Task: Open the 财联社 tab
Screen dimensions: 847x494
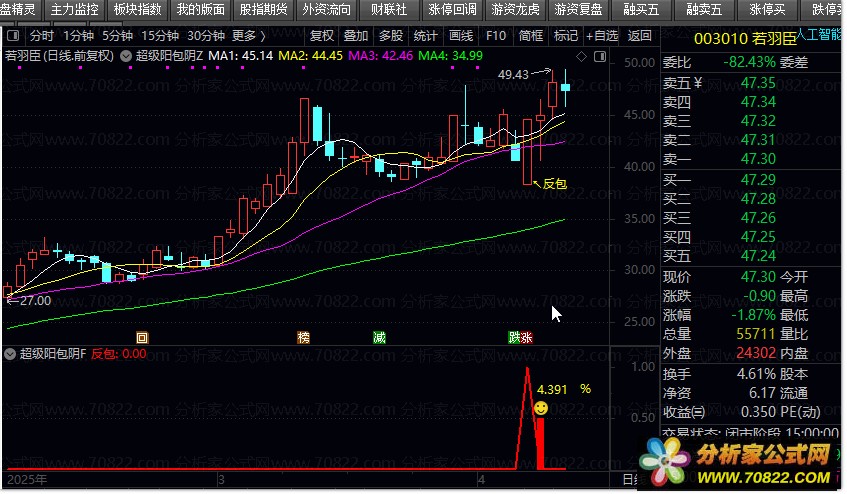Action: (389, 9)
